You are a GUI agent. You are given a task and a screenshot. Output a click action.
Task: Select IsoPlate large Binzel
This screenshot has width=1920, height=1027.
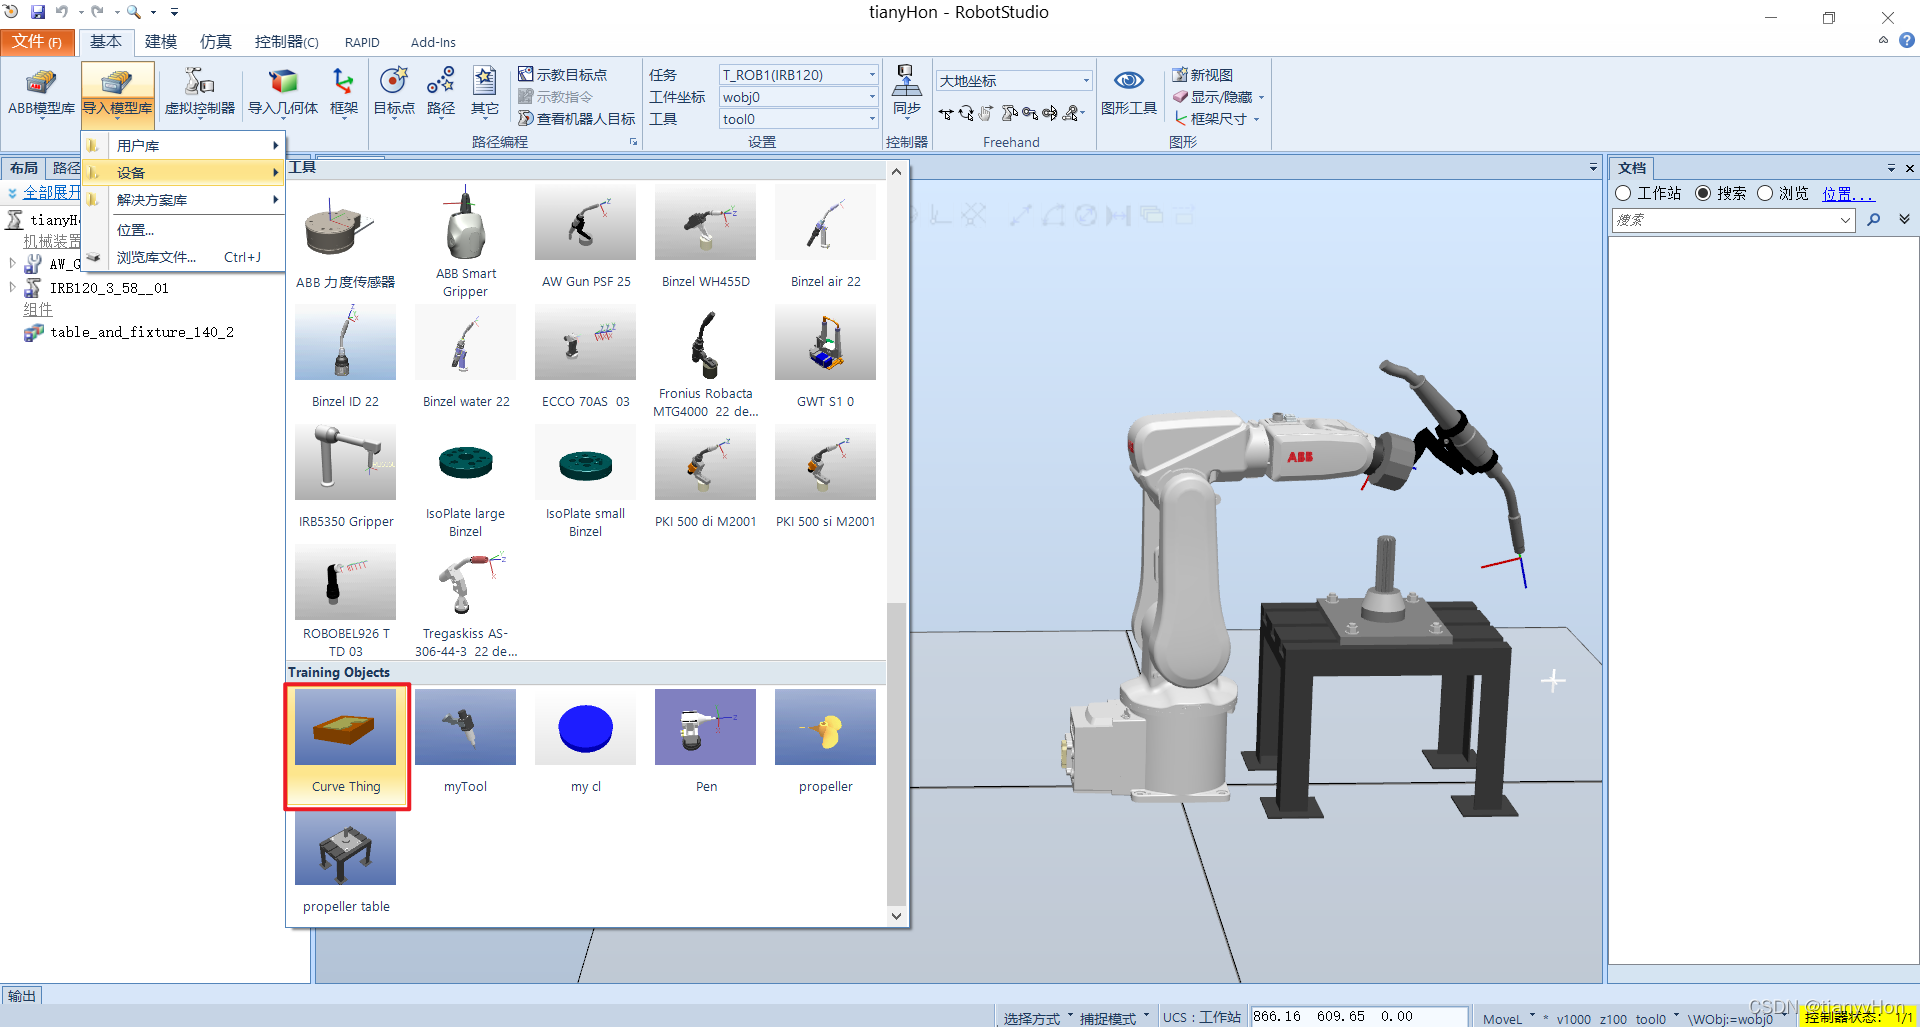465,481
